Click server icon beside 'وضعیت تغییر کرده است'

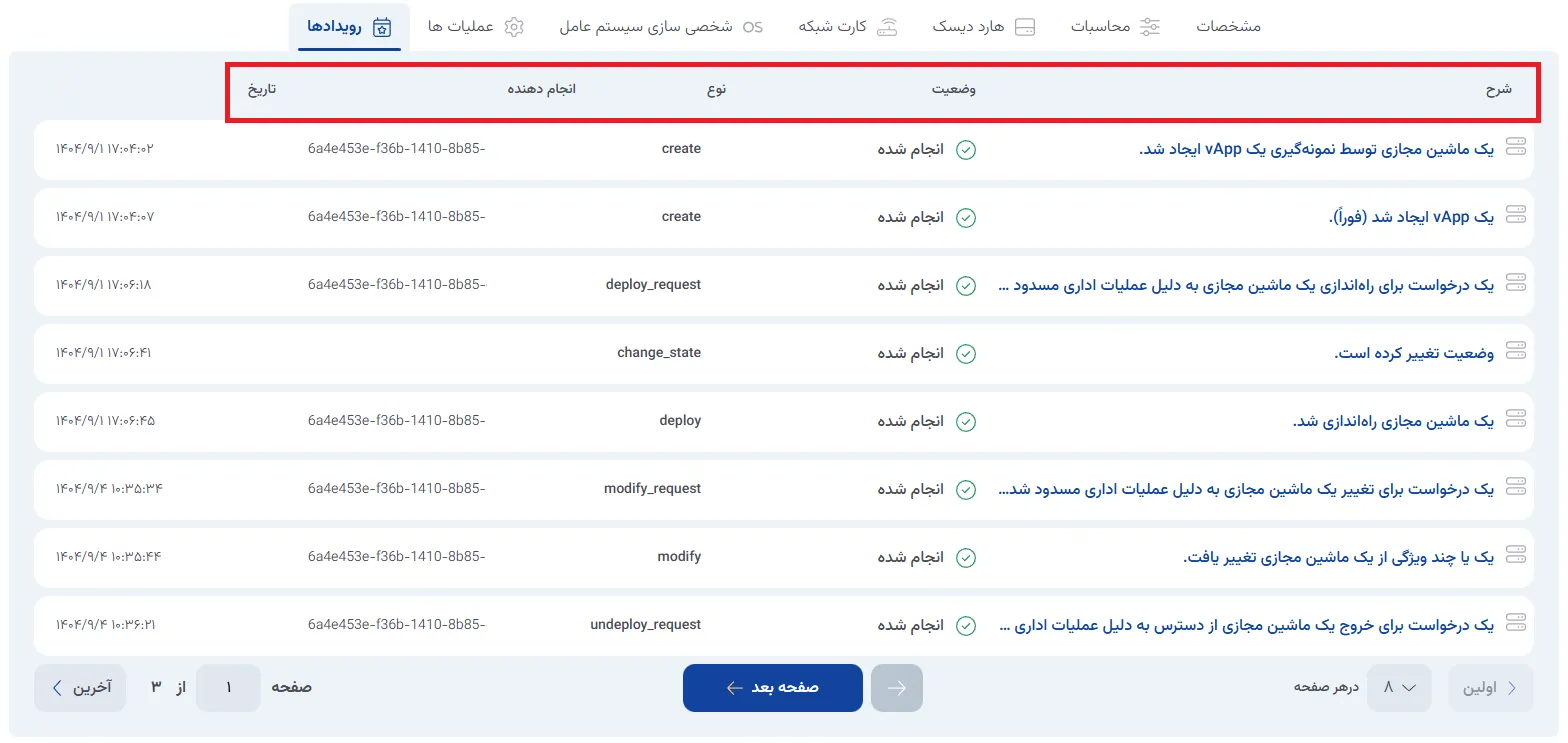coord(1516,350)
